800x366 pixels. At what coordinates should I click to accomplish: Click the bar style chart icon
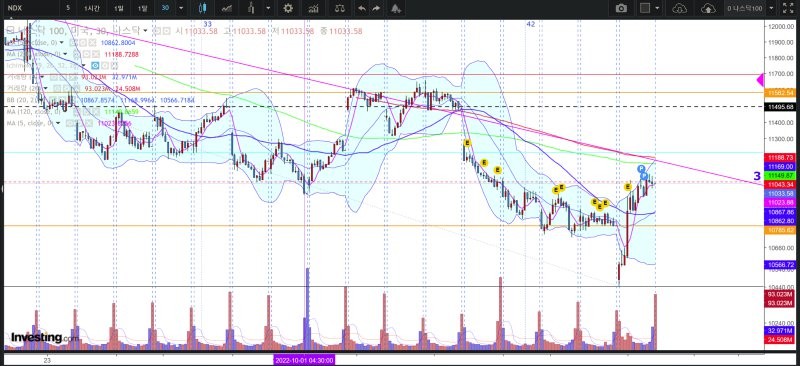click(251, 8)
